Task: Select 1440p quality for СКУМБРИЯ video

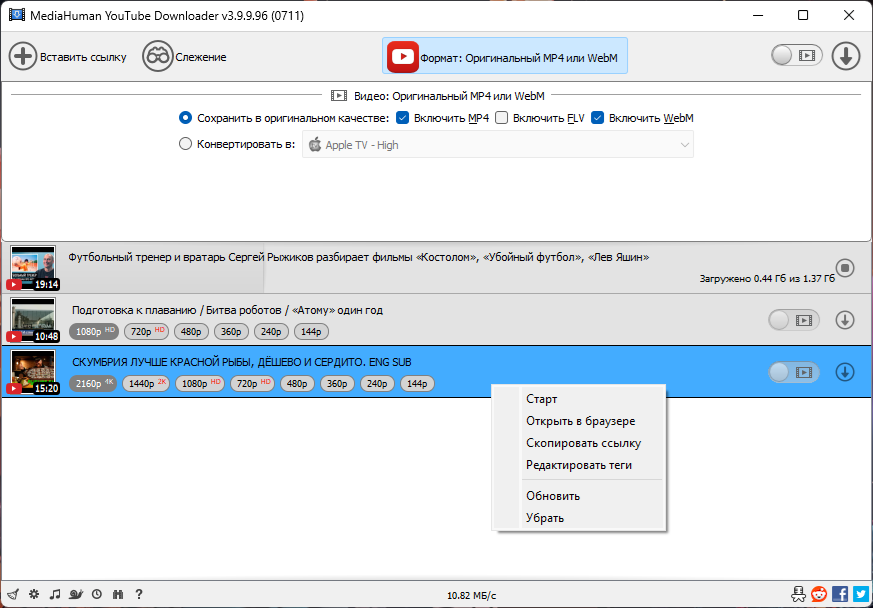Action: click(145, 384)
